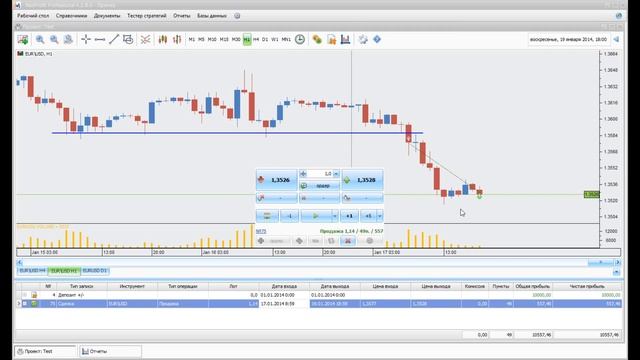This screenshot has width=640, height=360.
Task: Click the zoom out magnifier icon
Action: point(54,40)
